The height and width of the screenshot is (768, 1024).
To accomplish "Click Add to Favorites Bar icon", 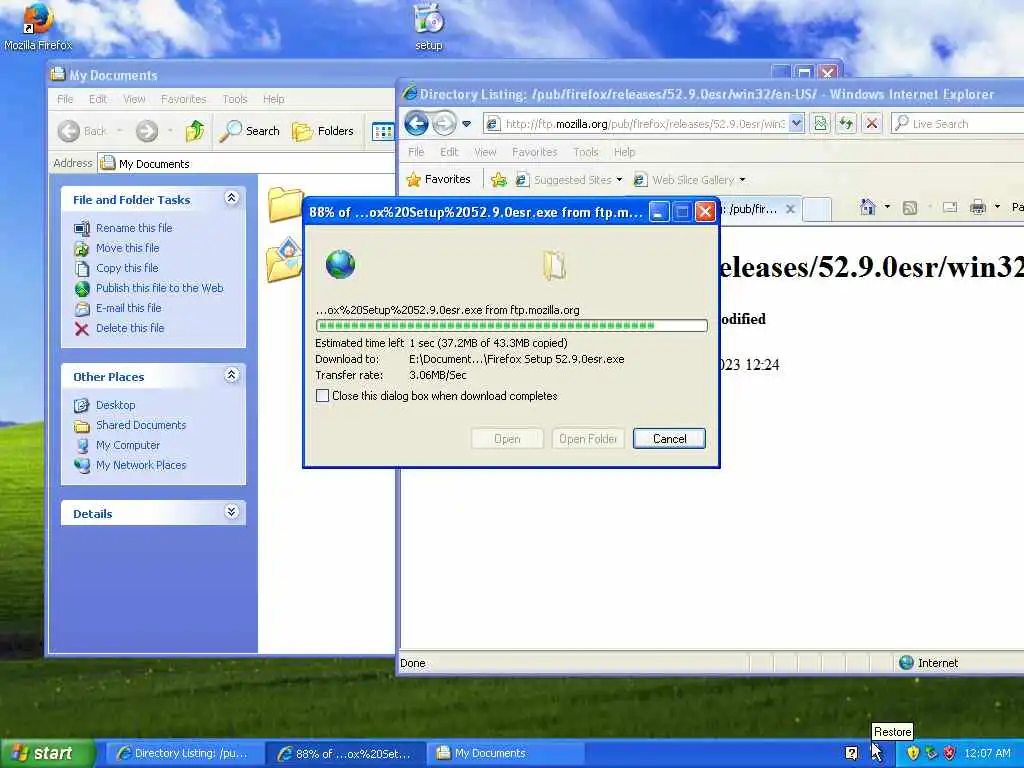I will point(499,180).
